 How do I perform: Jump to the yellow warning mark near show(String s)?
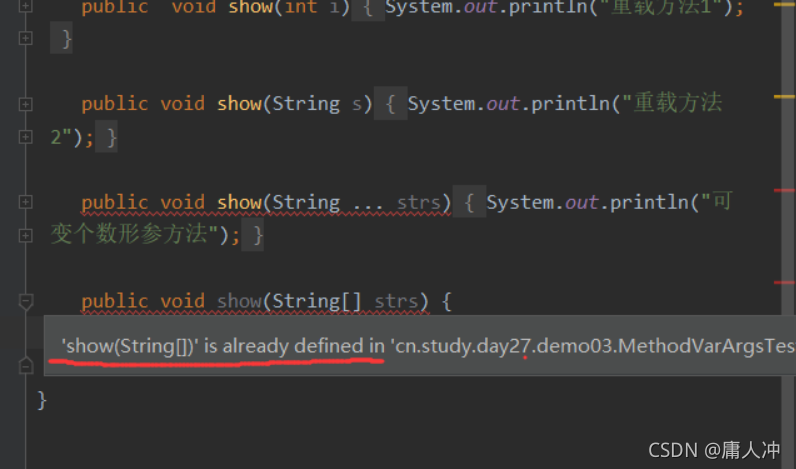[x=784, y=96]
